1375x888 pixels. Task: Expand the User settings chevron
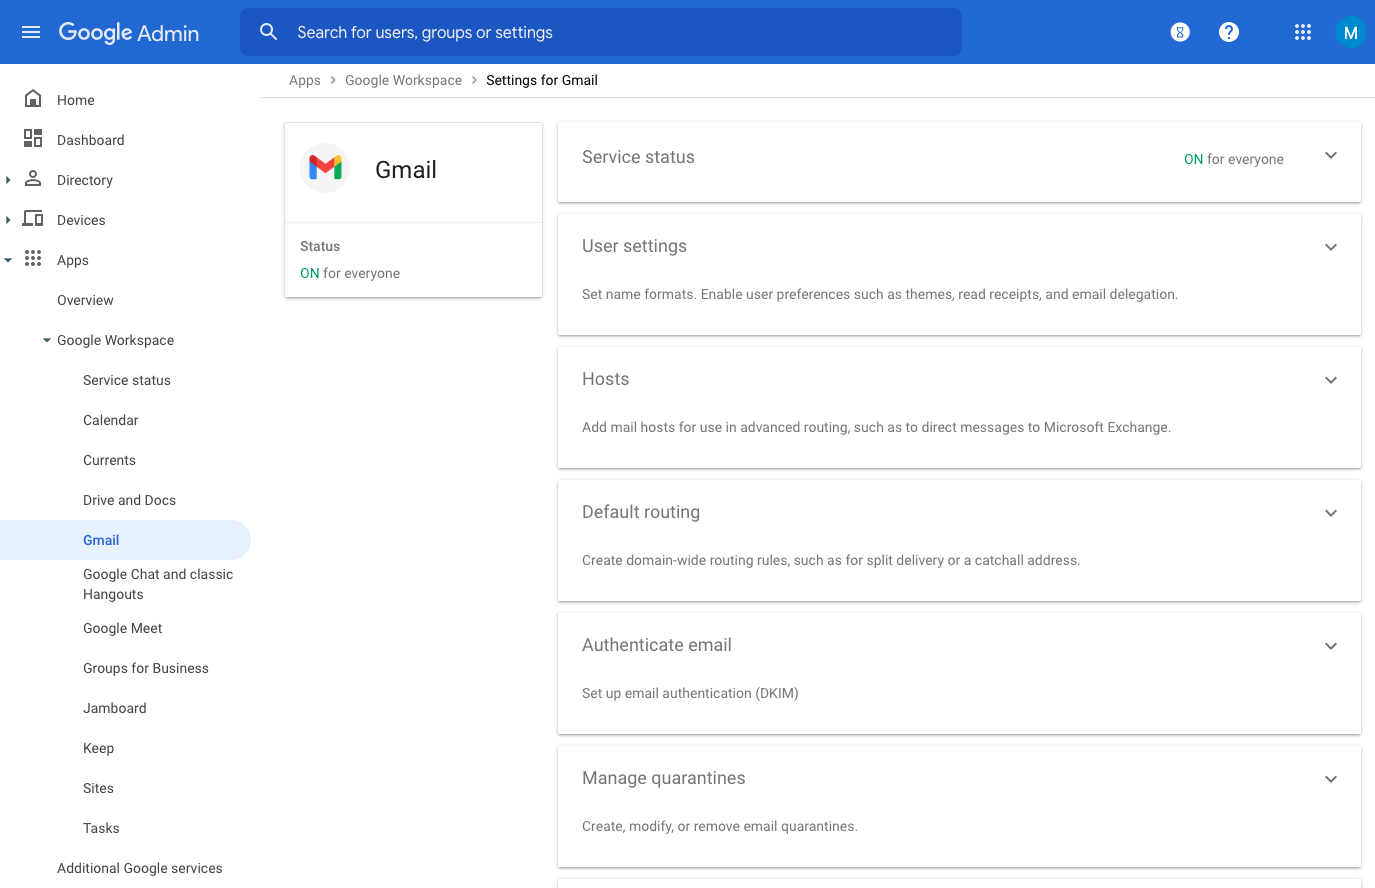coord(1331,247)
